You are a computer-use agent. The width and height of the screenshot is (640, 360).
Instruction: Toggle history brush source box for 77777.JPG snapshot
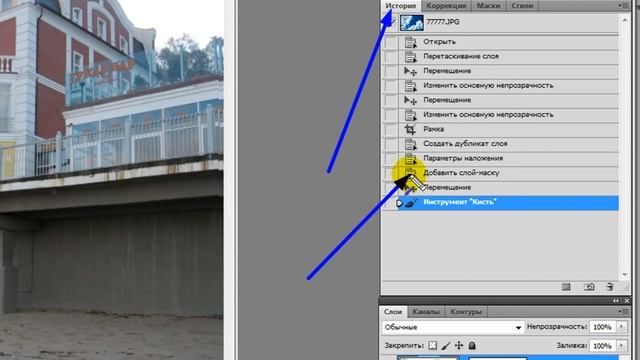click(391, 22)
